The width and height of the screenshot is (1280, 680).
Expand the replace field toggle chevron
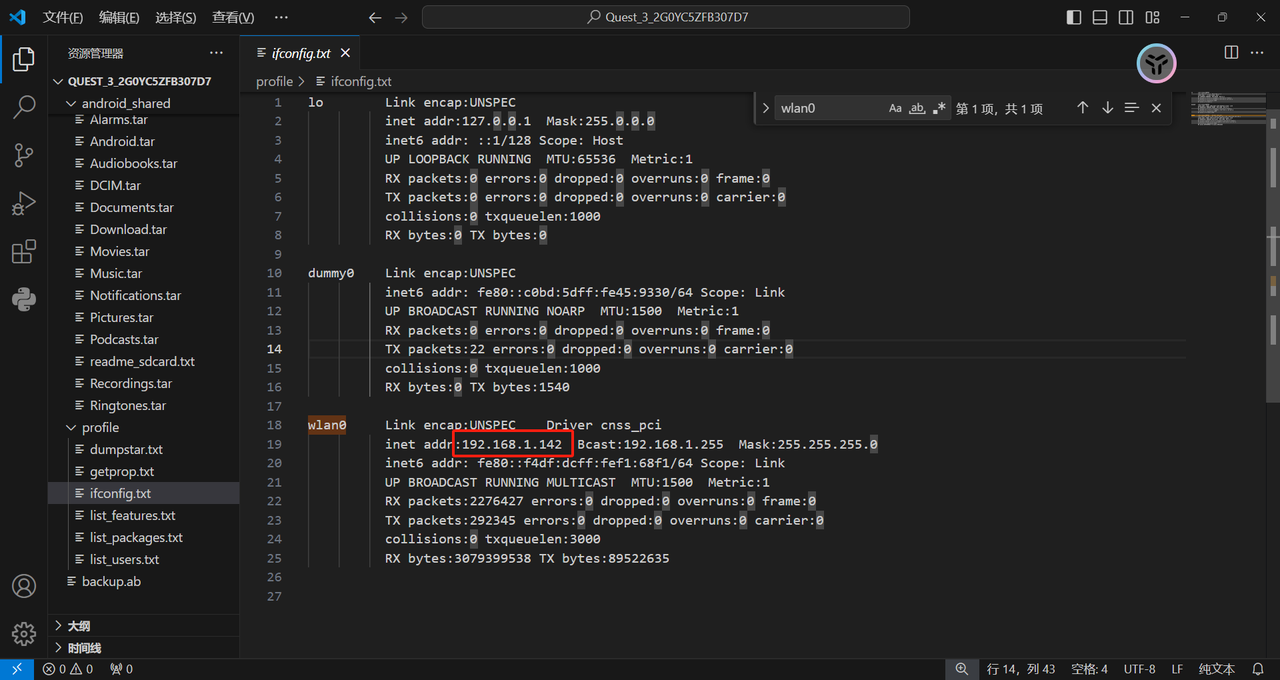pyautogui.click(x=765, y=108)
